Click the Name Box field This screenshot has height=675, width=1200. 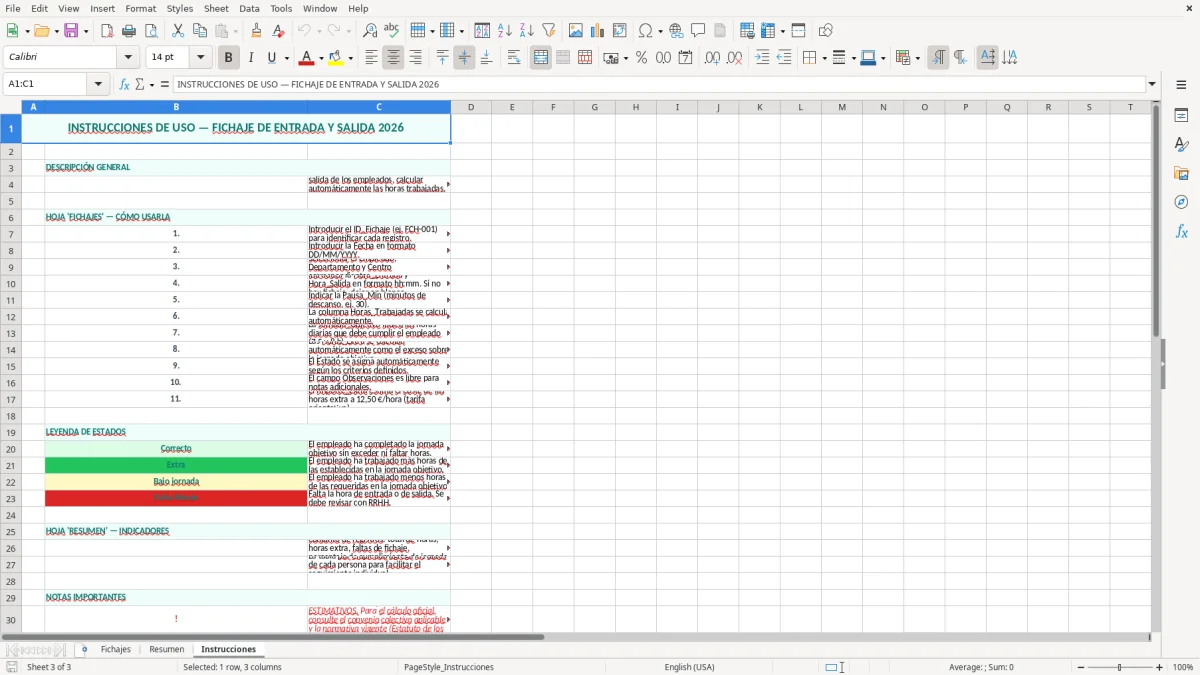click(x=47, y=84)
